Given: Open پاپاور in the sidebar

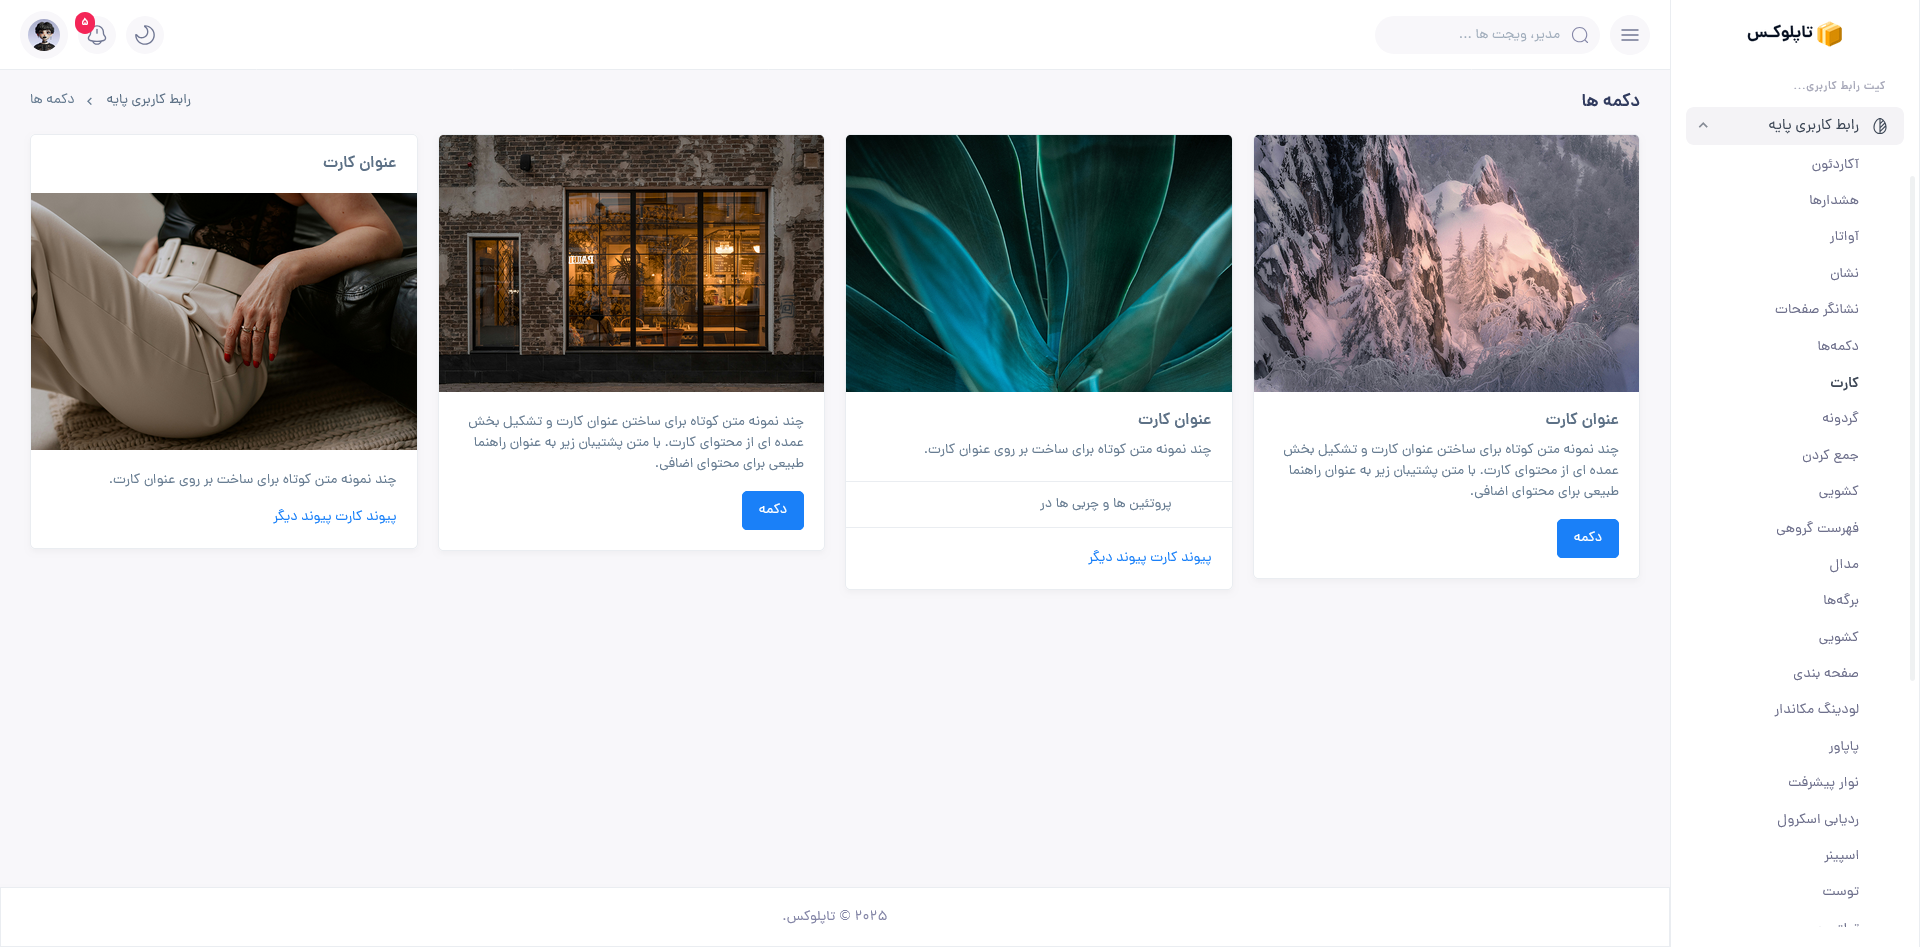Looking at the screenshot, I should point(1843,747).
